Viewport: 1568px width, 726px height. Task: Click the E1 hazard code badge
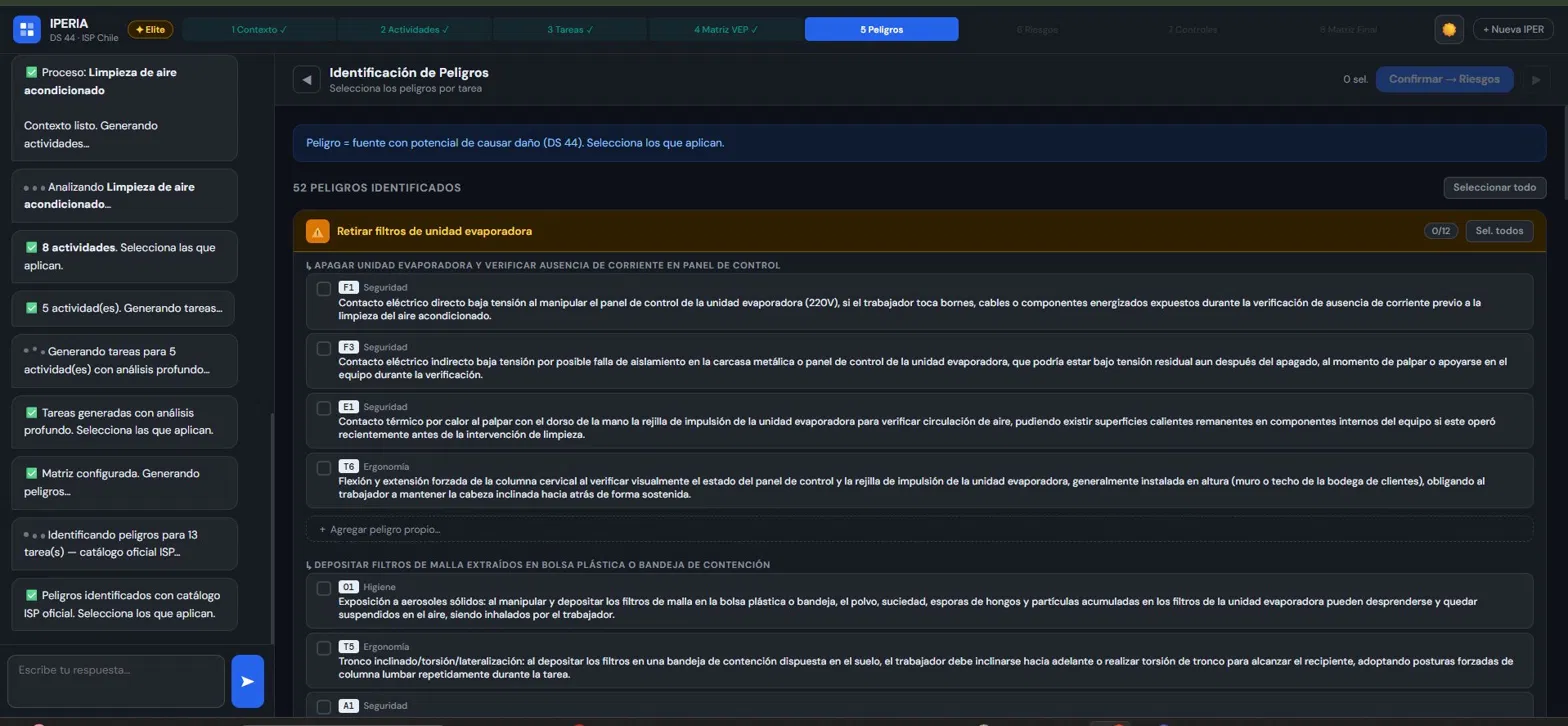(349, 407)
